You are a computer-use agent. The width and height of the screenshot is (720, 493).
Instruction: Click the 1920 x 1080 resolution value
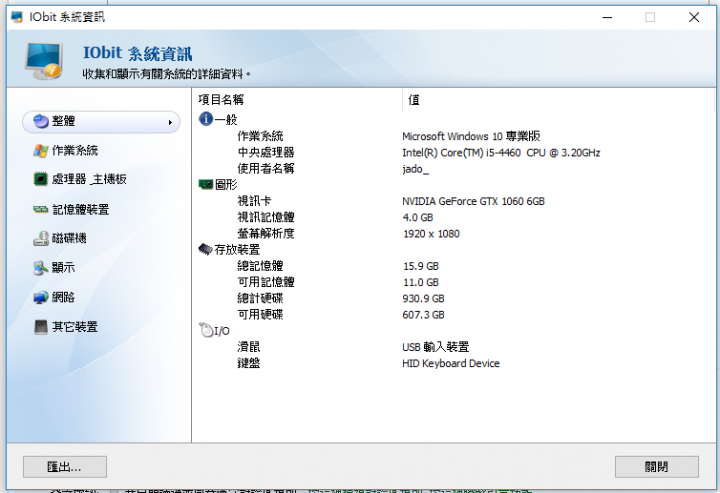(x=431, y=234)
